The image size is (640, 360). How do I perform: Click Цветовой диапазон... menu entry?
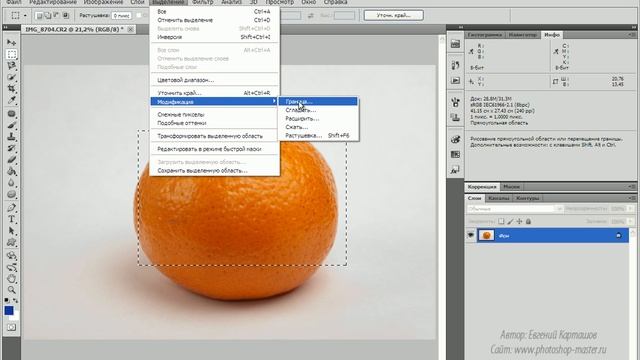click(214, 80)
